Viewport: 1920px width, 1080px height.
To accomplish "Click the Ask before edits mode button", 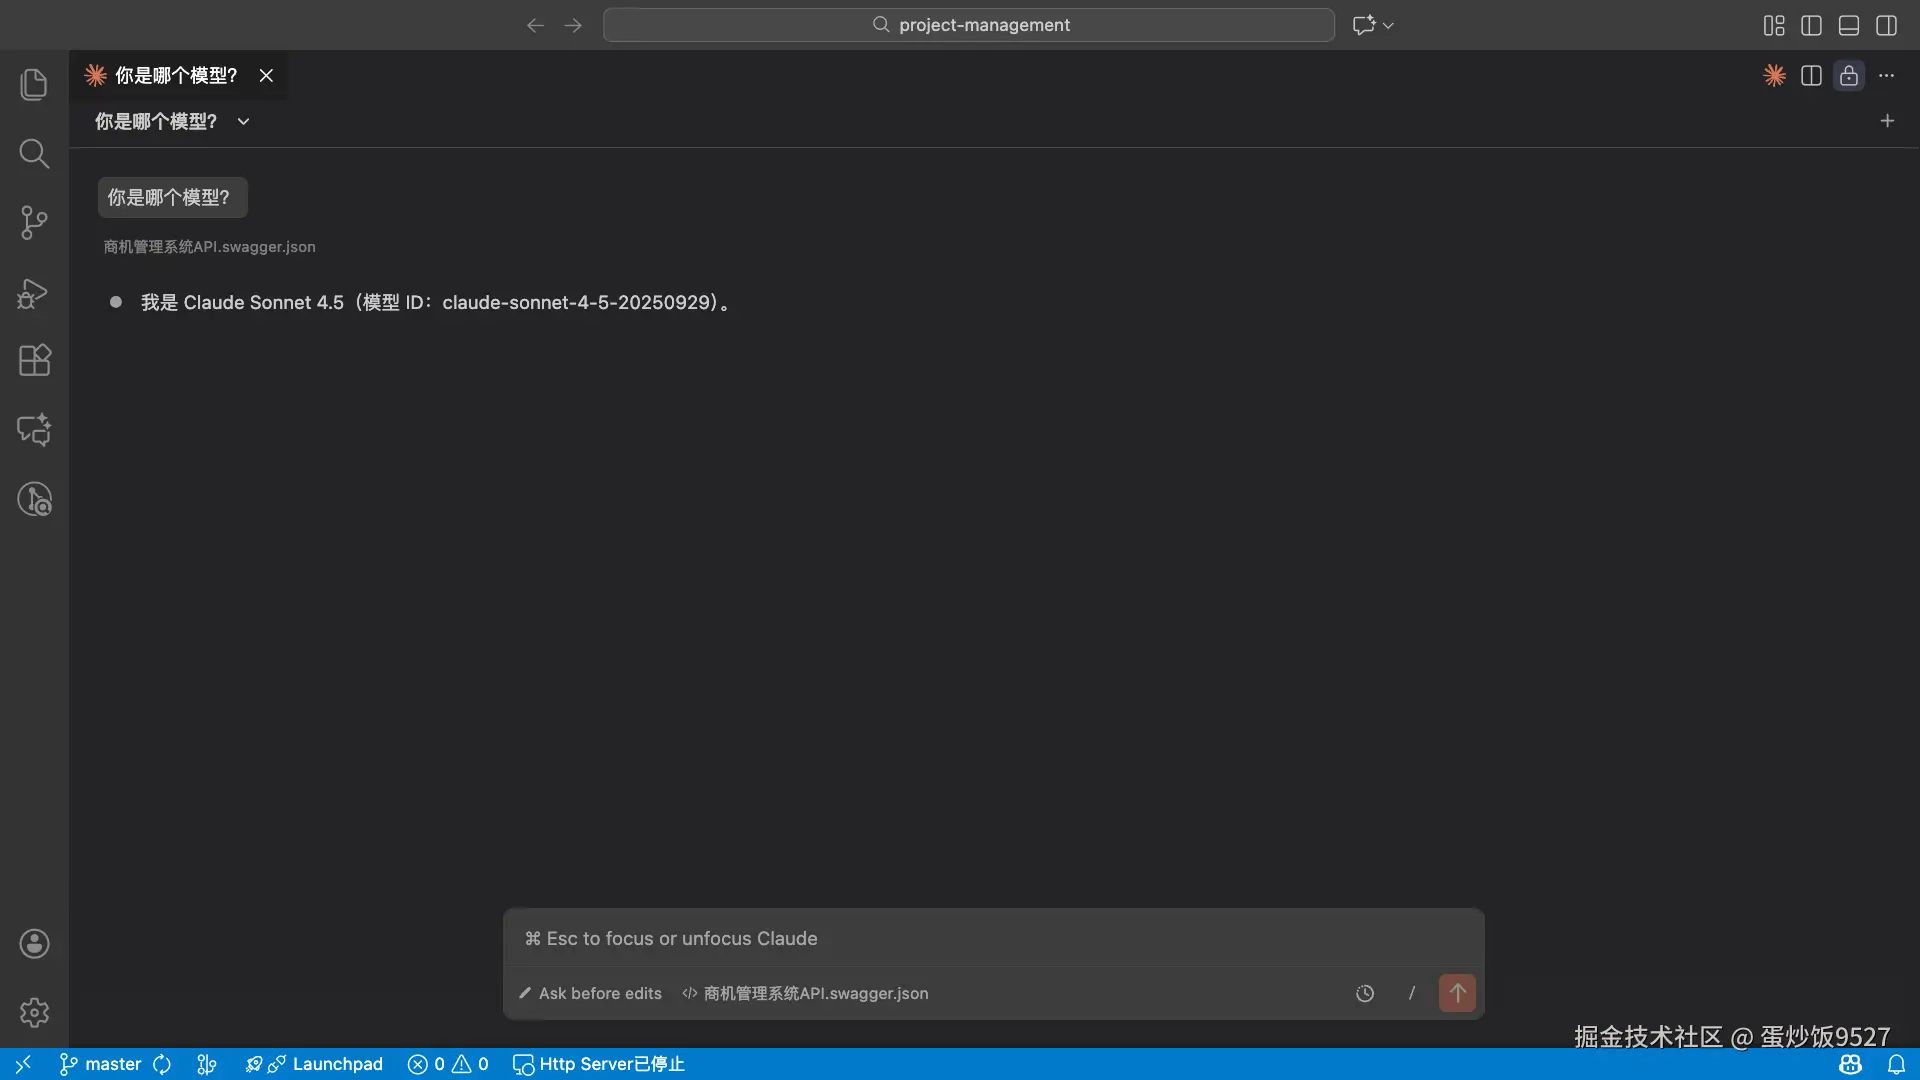I will coord(590,993).
